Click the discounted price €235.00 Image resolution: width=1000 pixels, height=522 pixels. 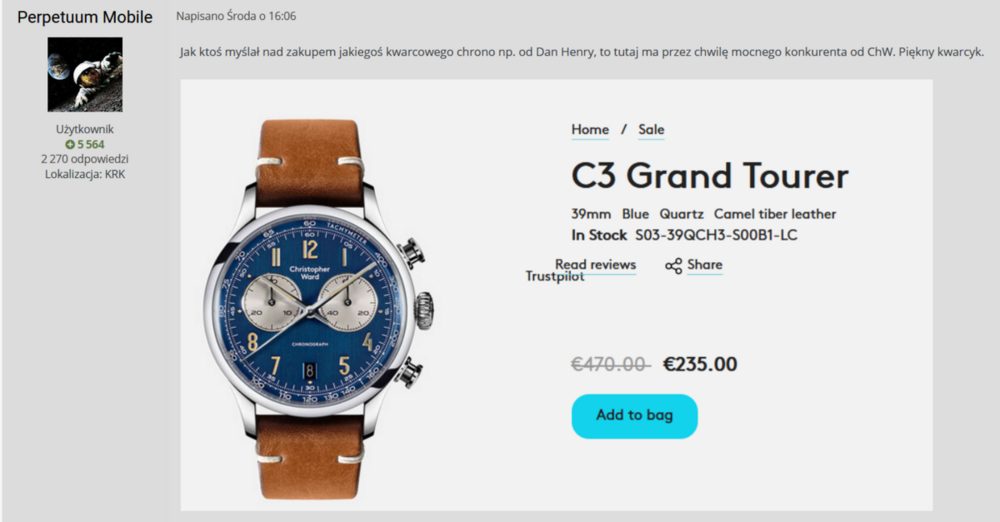tap(700, 364)
